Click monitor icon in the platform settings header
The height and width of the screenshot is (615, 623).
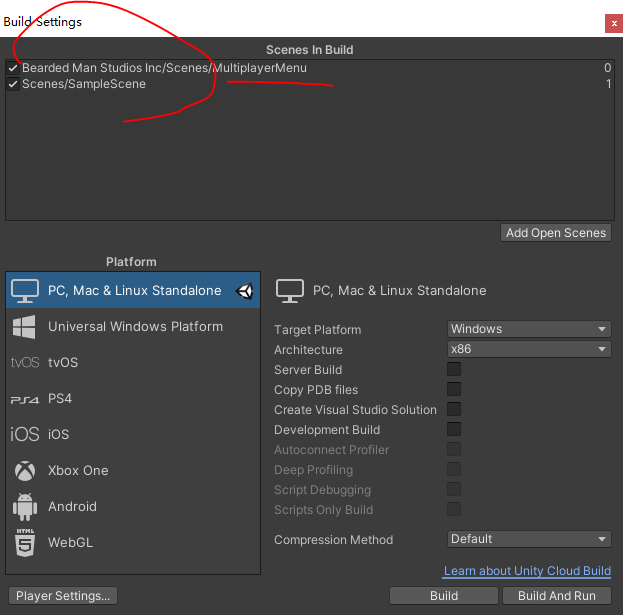(290, 291)
